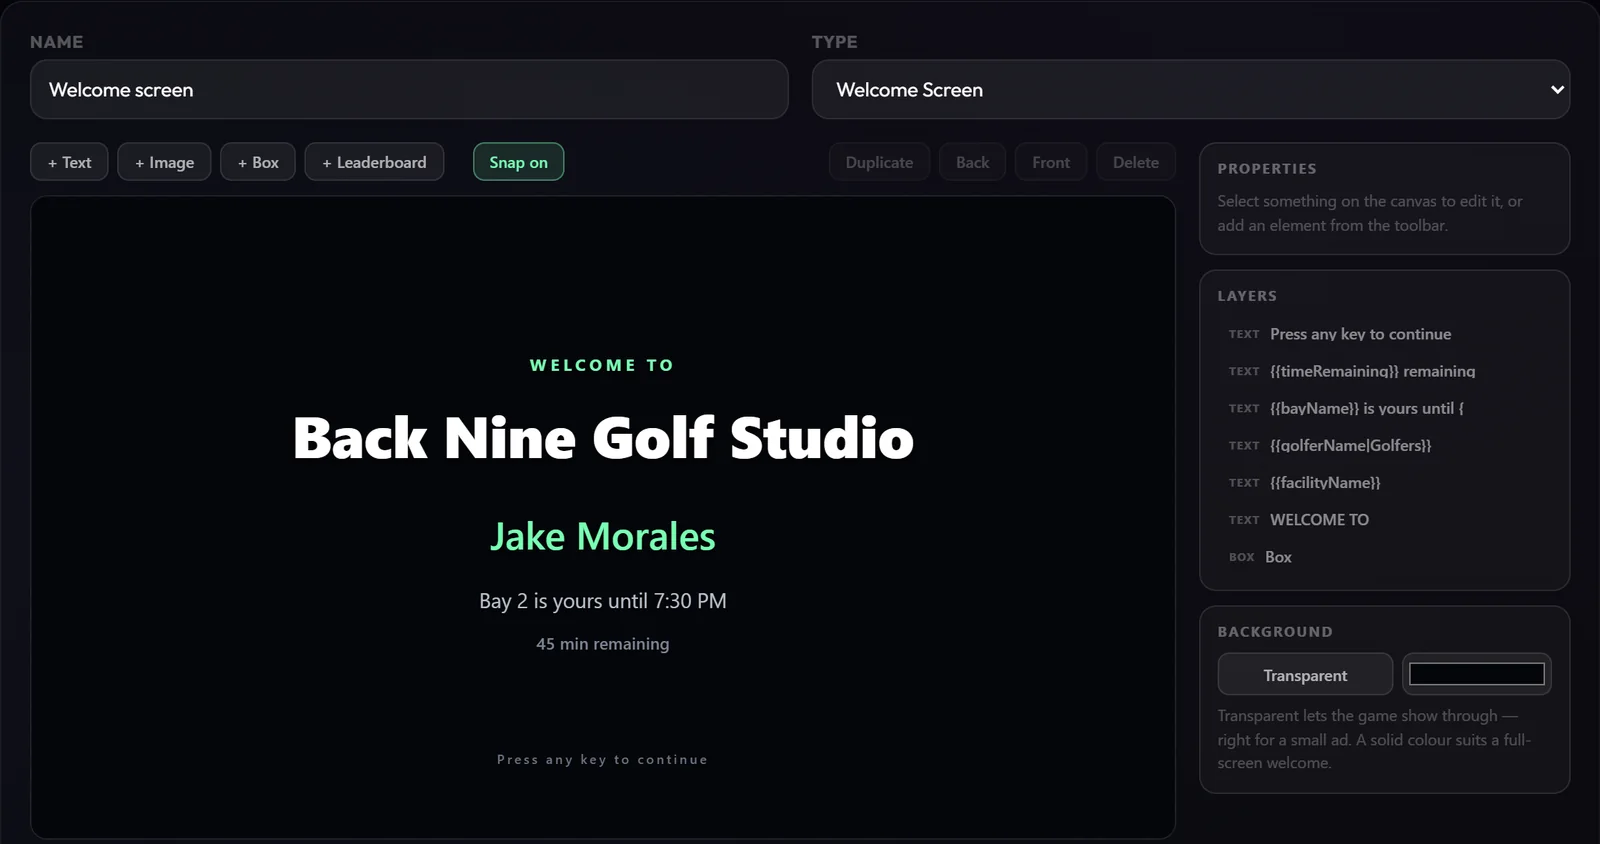Viewport: 1600px width, 844px height.
Task: Open the background colour swatch
Action: (x=1477, y=674)
